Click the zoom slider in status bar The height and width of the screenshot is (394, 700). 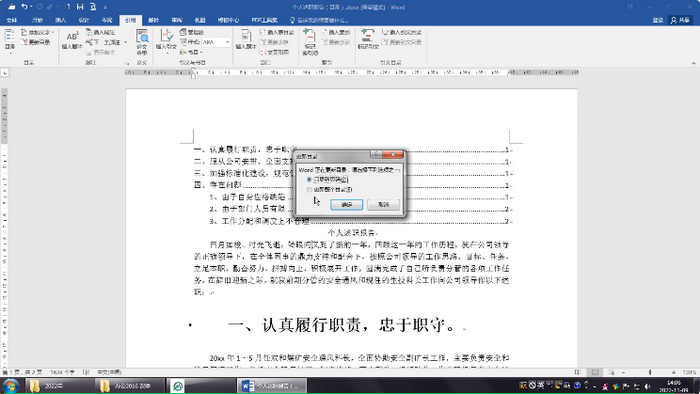click(x=650, y=372)
